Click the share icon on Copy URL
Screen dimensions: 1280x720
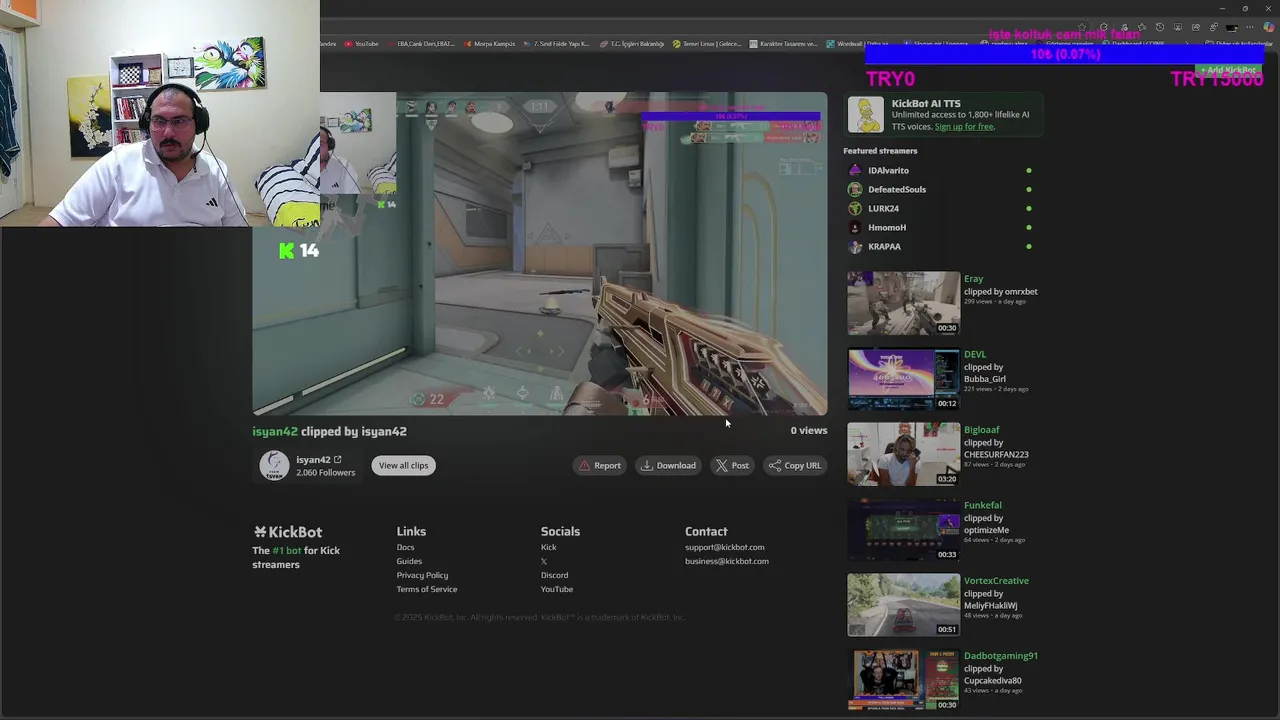[x=774, y=465]
